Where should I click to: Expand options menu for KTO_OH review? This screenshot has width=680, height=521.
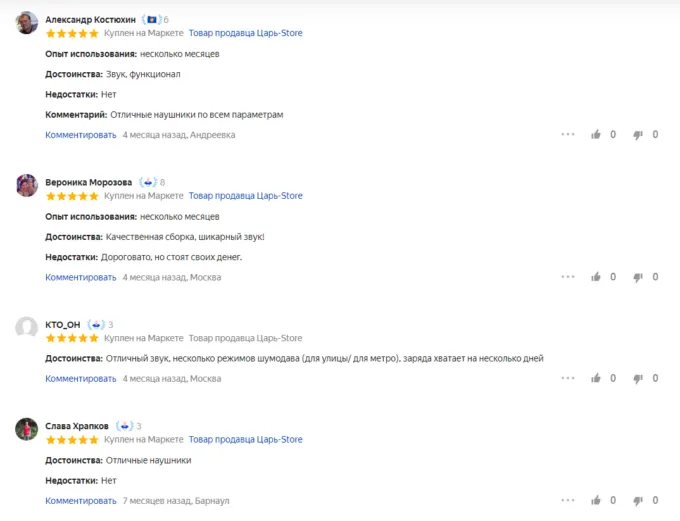click(568, 378)
